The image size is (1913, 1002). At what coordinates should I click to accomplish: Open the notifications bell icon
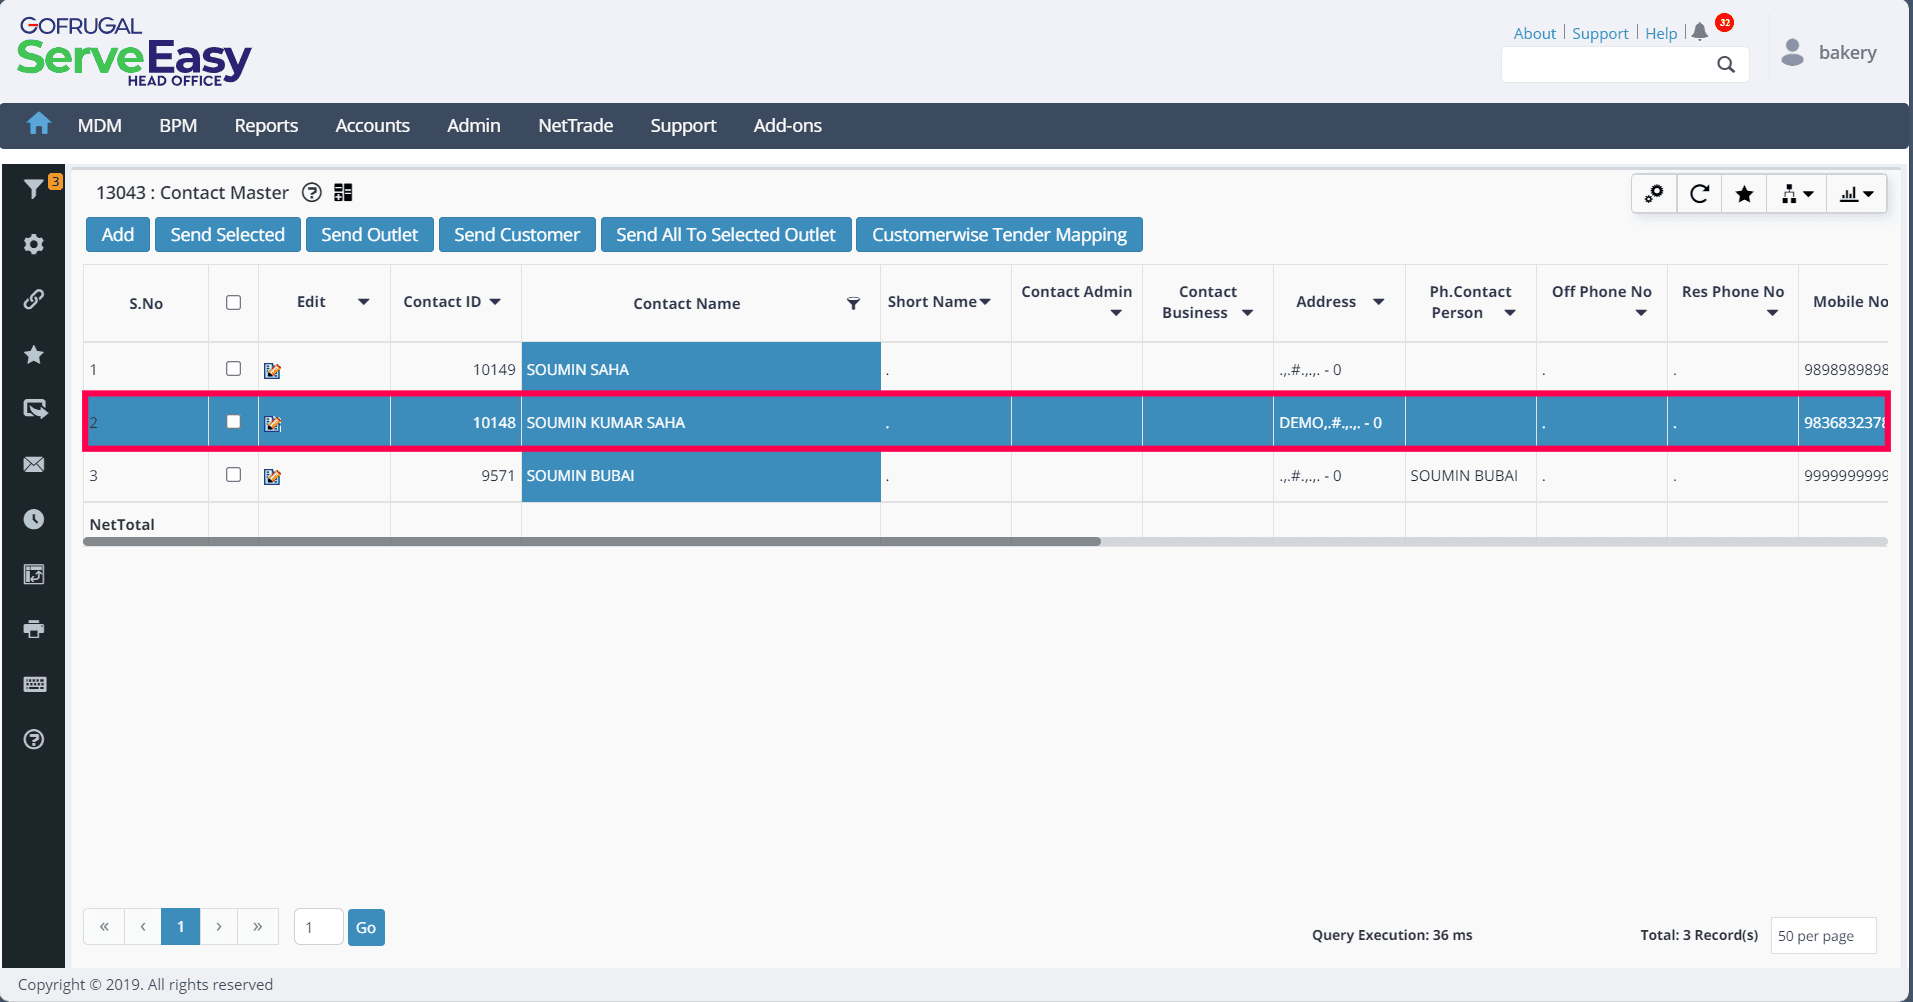click(x=1700, y=31)
